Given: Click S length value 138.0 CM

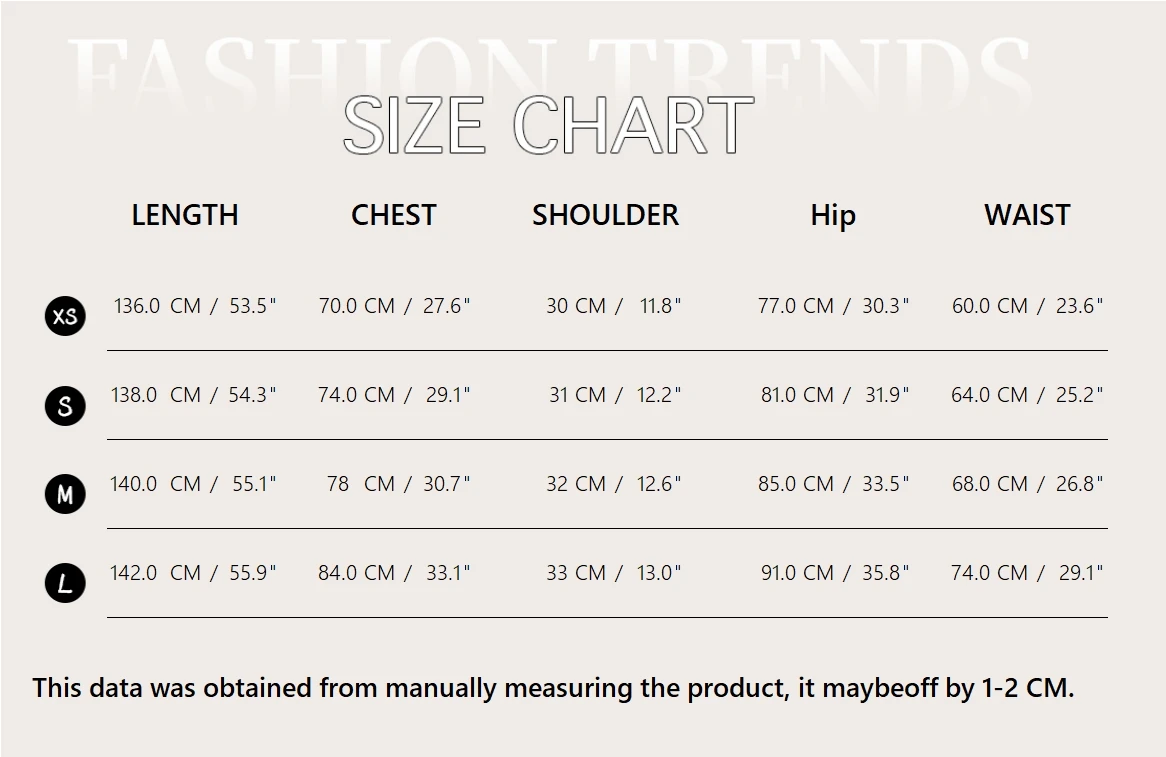Looking at the screenshot, I should click(x=155, y=395).
